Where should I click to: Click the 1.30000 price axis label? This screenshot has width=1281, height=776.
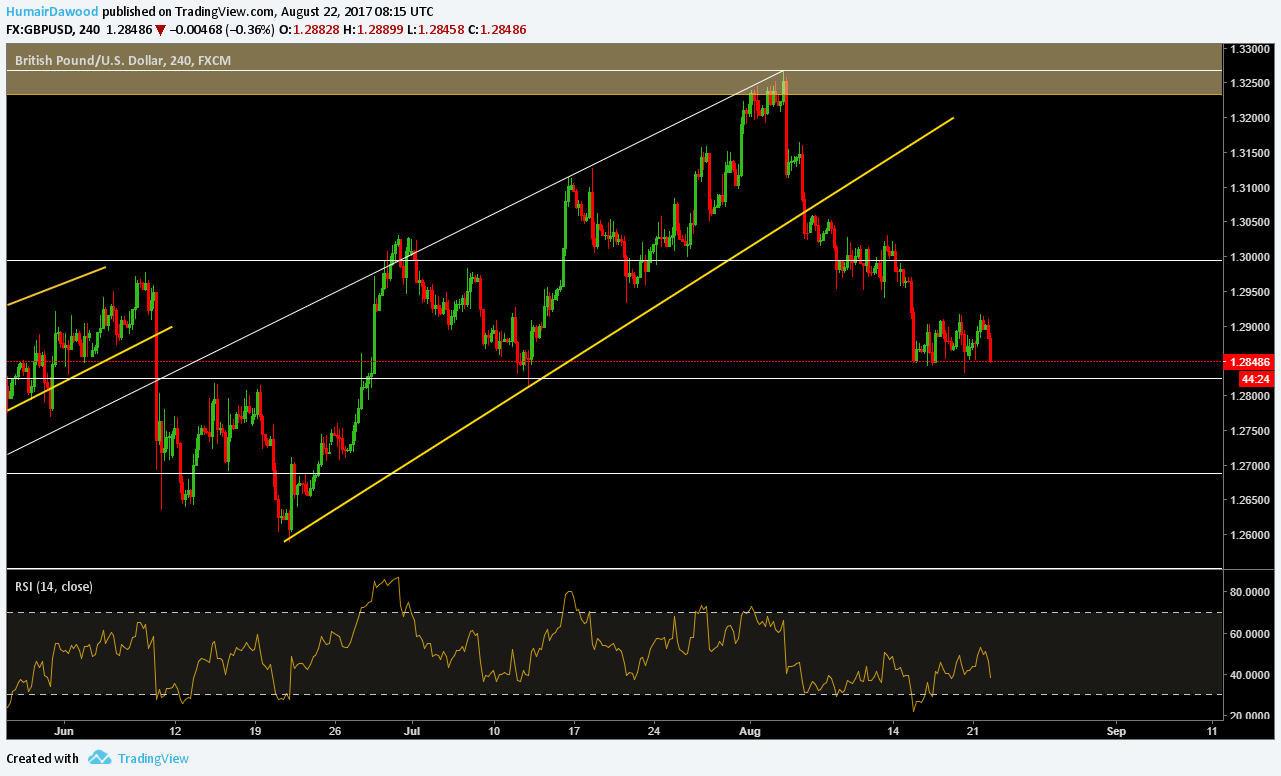pyautogui.click(x=1250, y=257)
